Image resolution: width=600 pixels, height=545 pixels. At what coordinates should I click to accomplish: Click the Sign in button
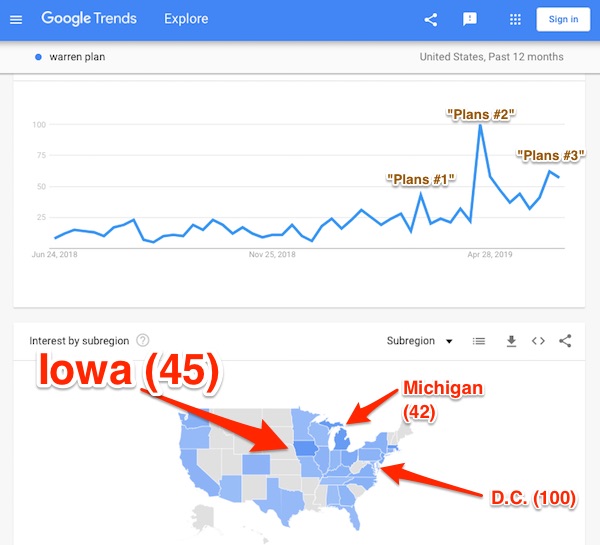point(563,19)
